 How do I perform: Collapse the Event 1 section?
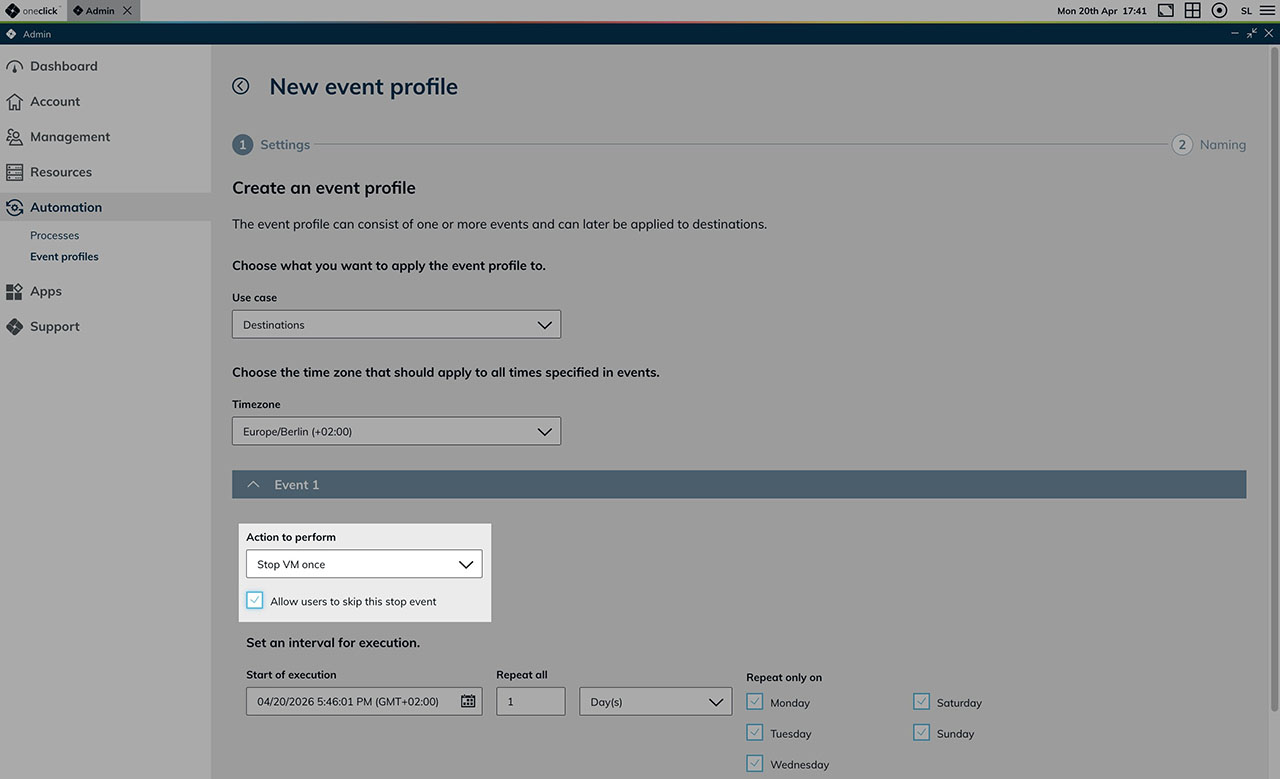click(253, 485)
